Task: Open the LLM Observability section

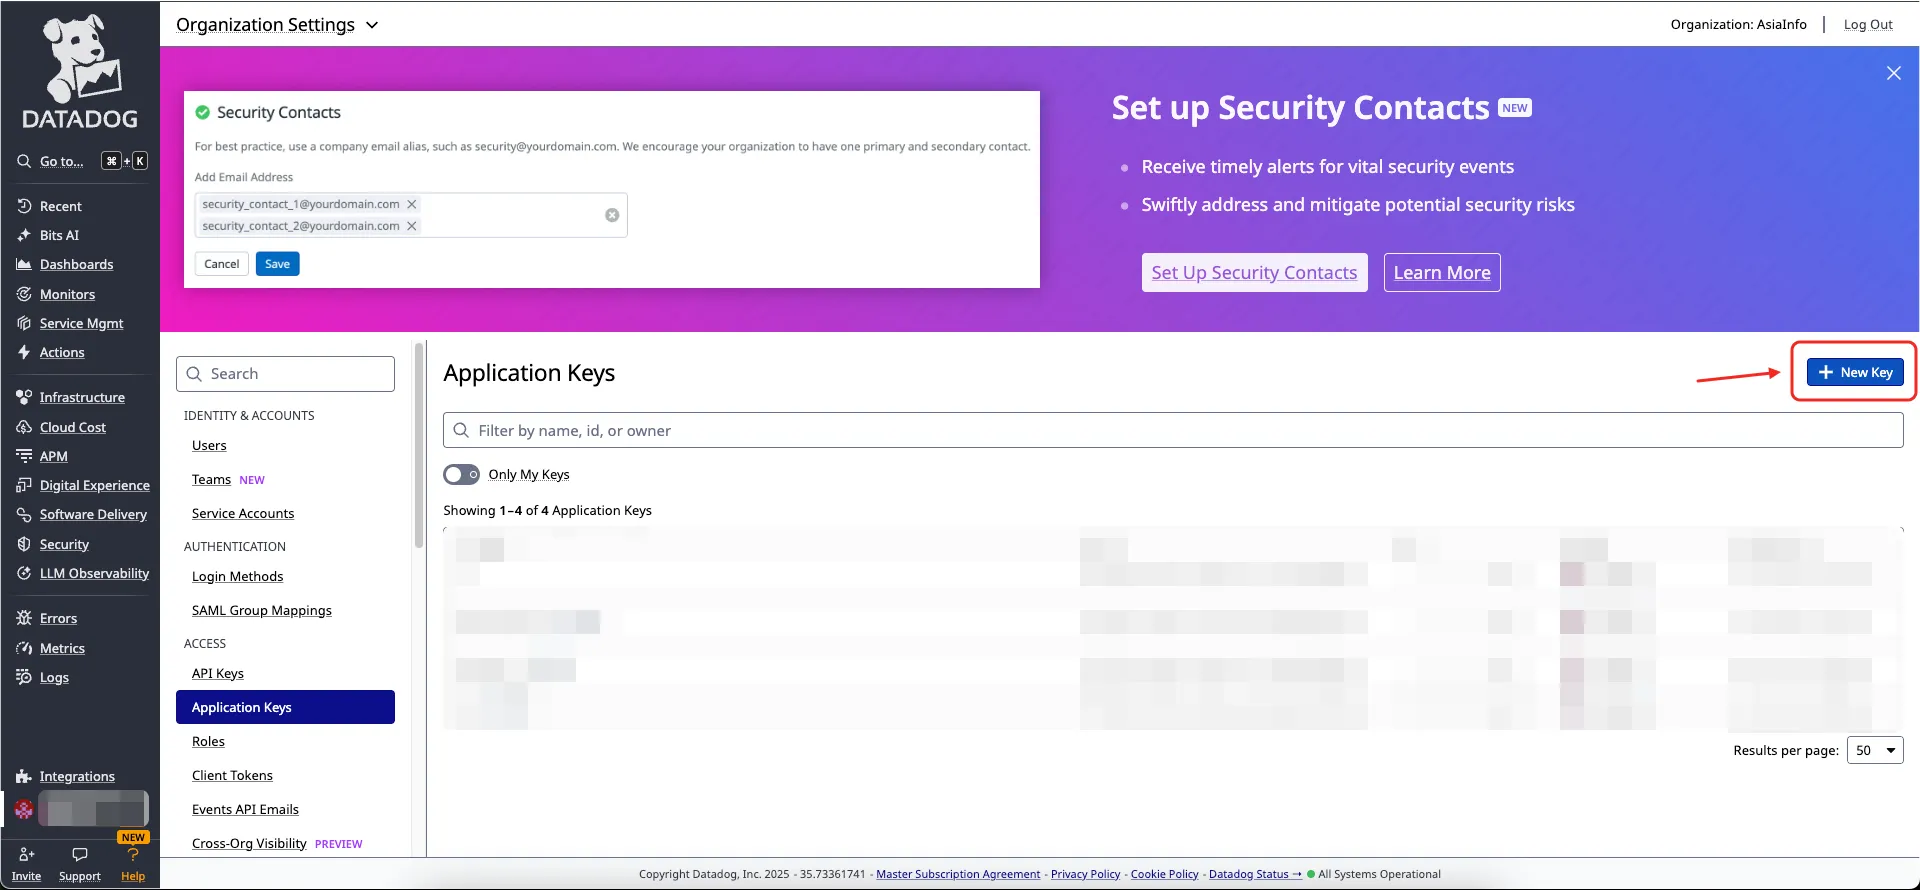Action: coord(94,573)
